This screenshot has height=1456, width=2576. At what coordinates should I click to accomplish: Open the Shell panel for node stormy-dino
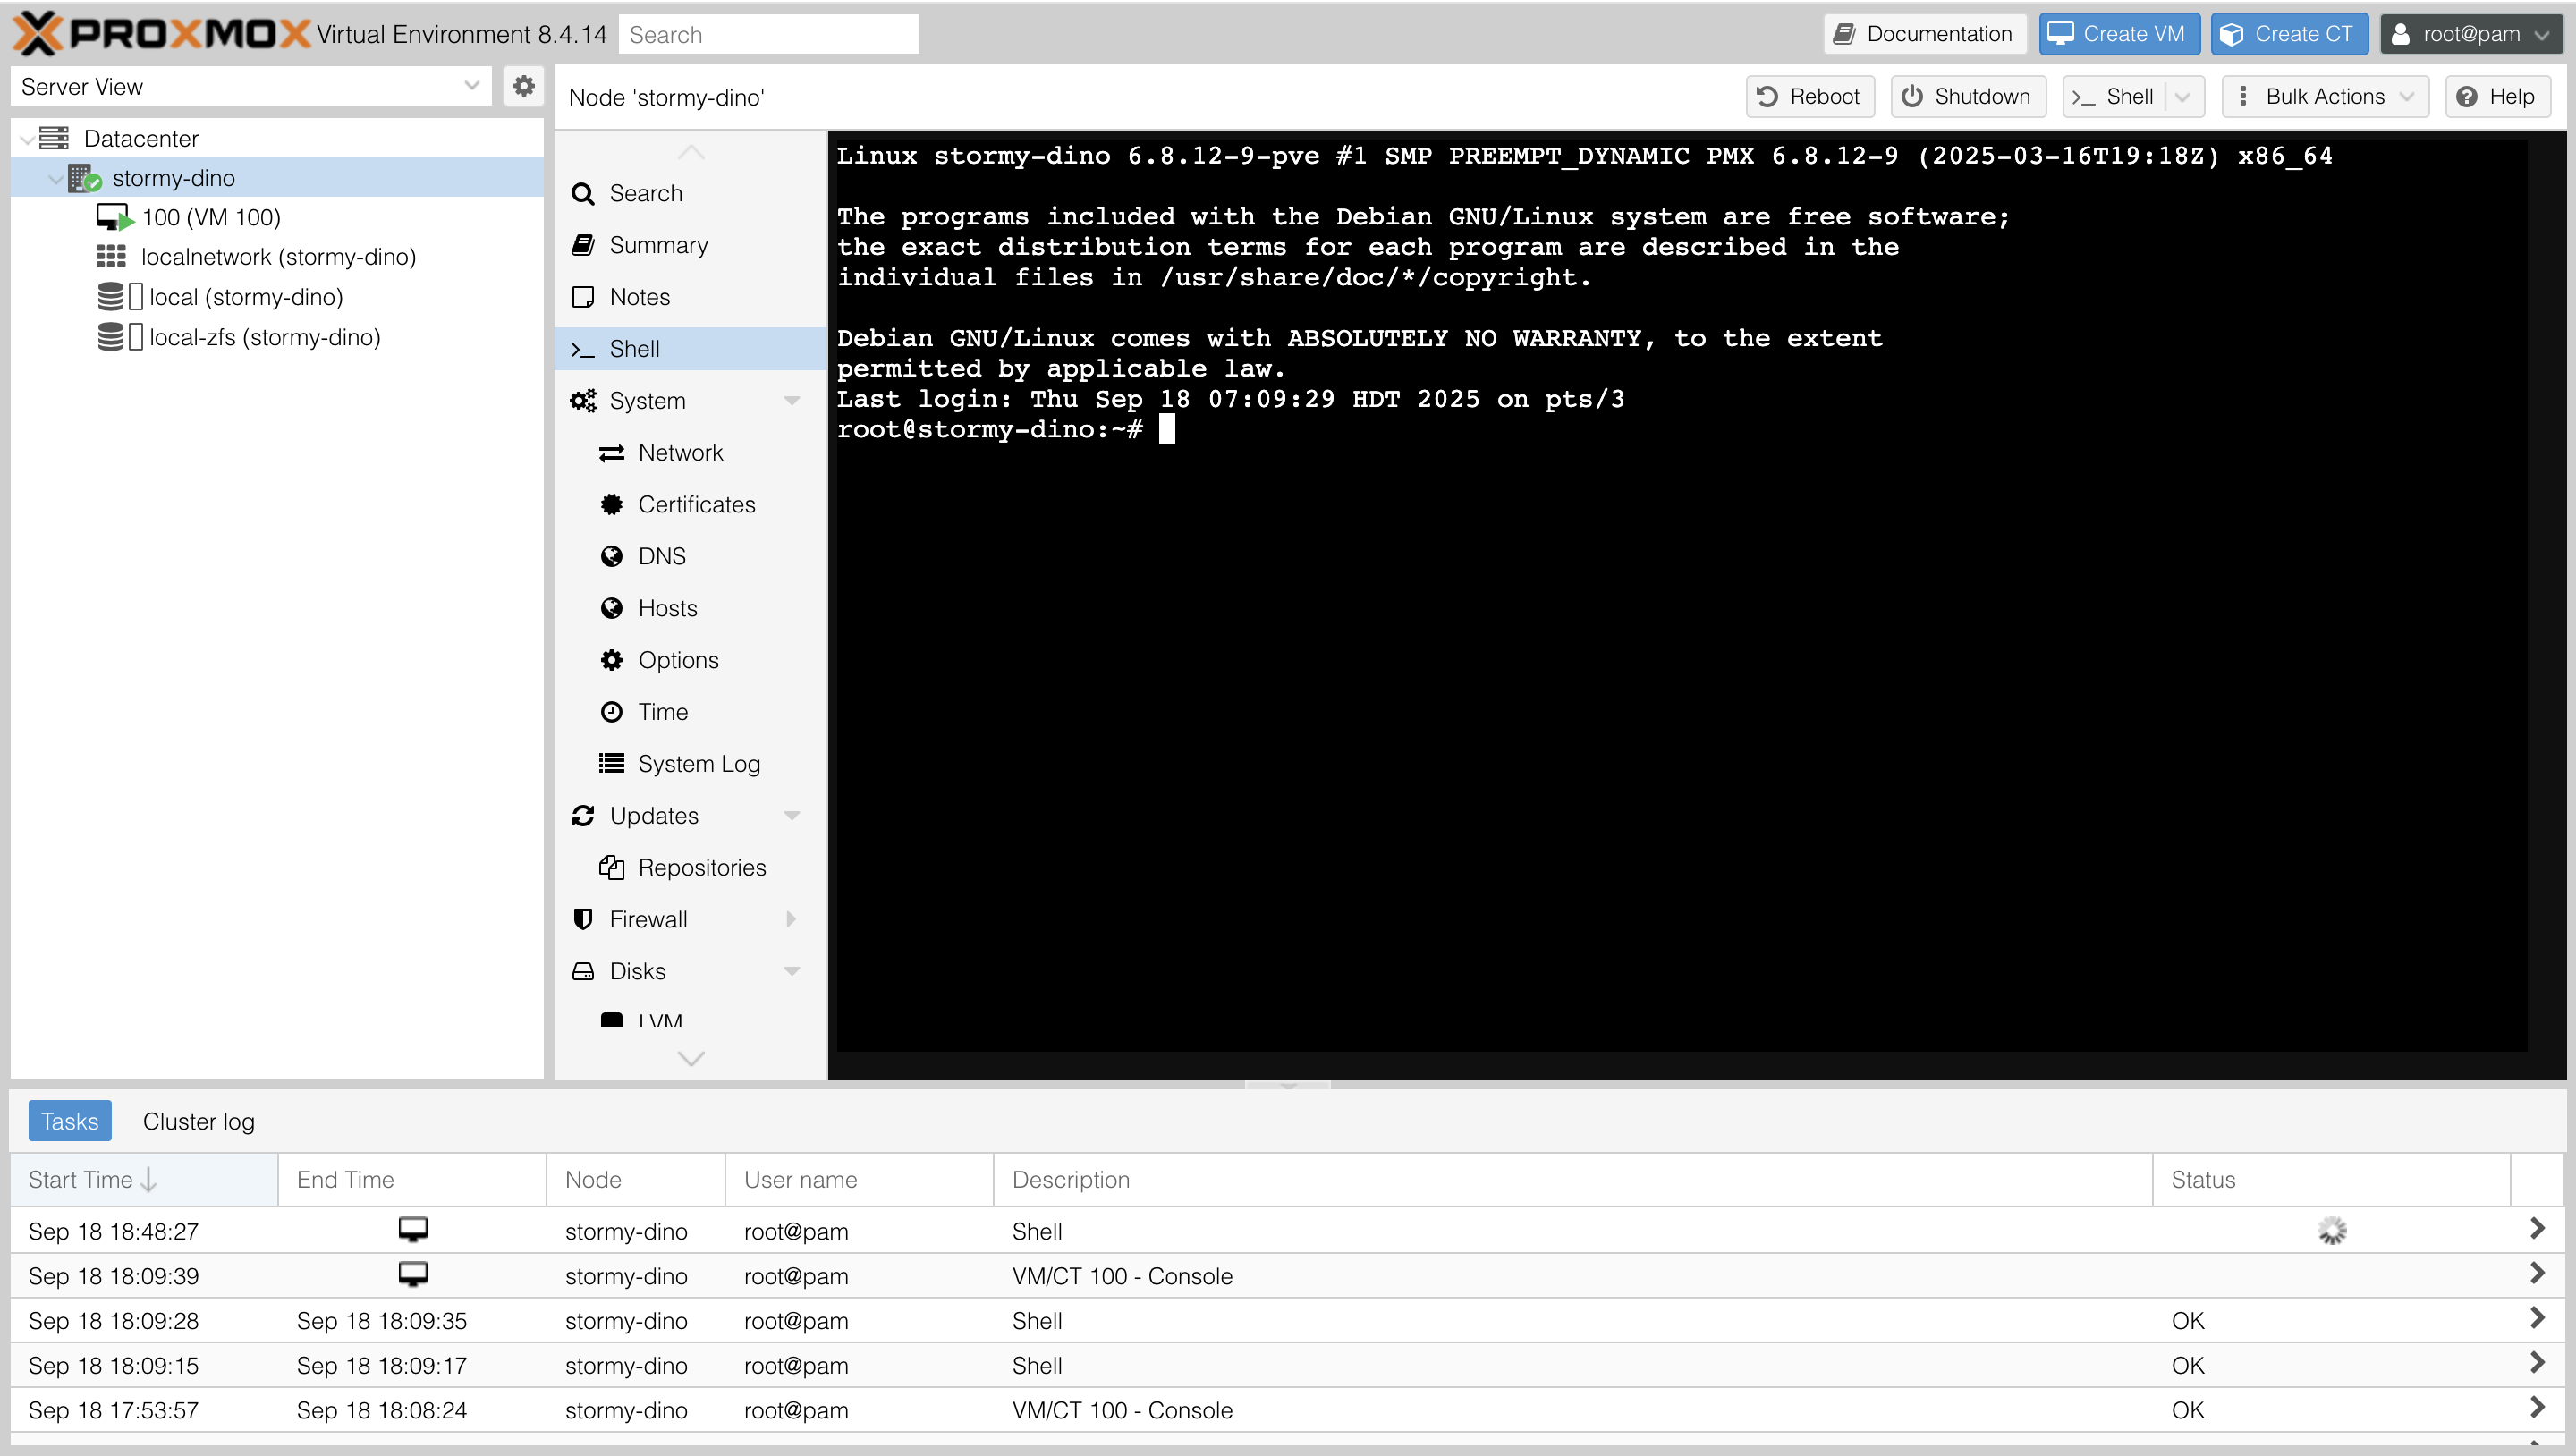pos(635,348)
